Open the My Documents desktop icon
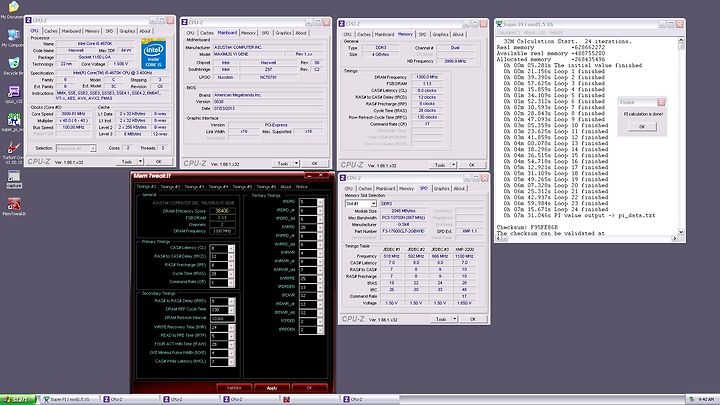The image size is (720, 405). coord(13,8)
